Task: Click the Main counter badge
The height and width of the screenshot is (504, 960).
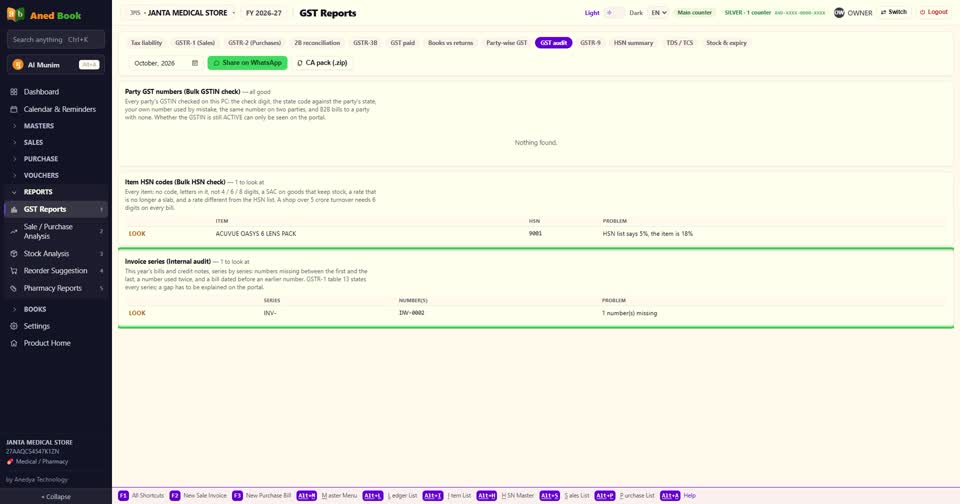Action: [x=694, y=13]
